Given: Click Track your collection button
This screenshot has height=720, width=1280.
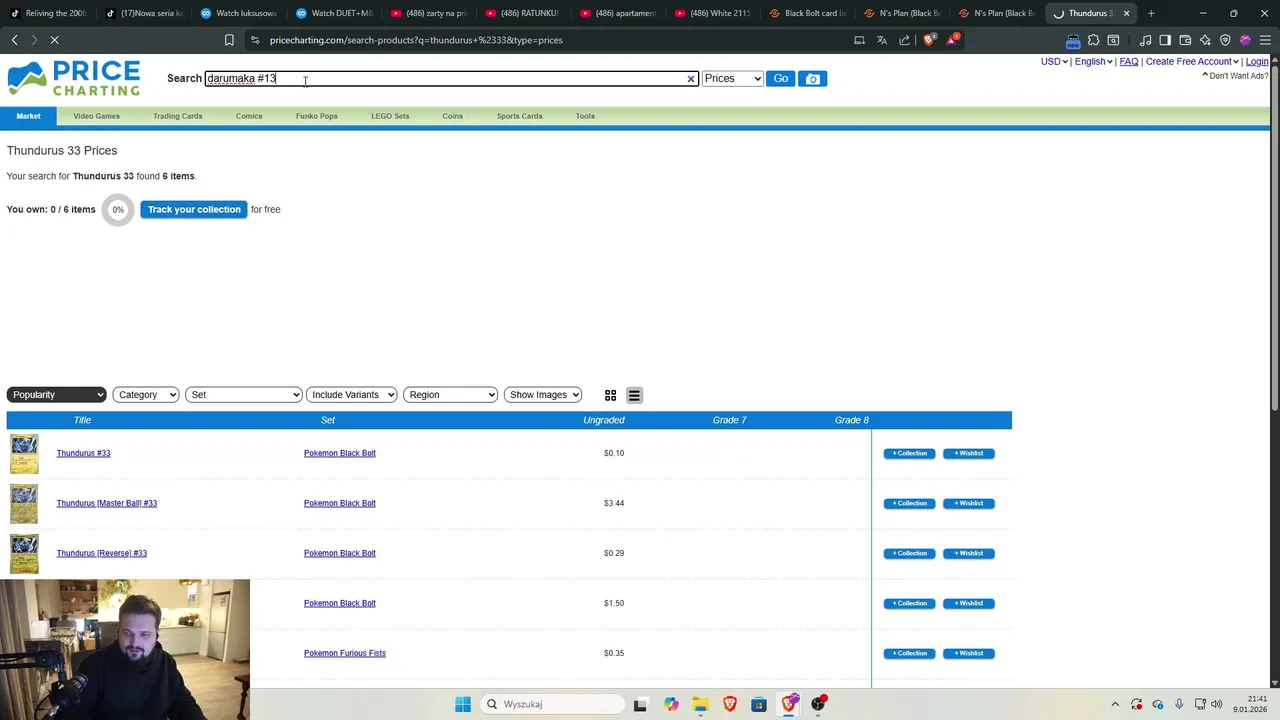Looking at the screenshot, I should 194,210.
